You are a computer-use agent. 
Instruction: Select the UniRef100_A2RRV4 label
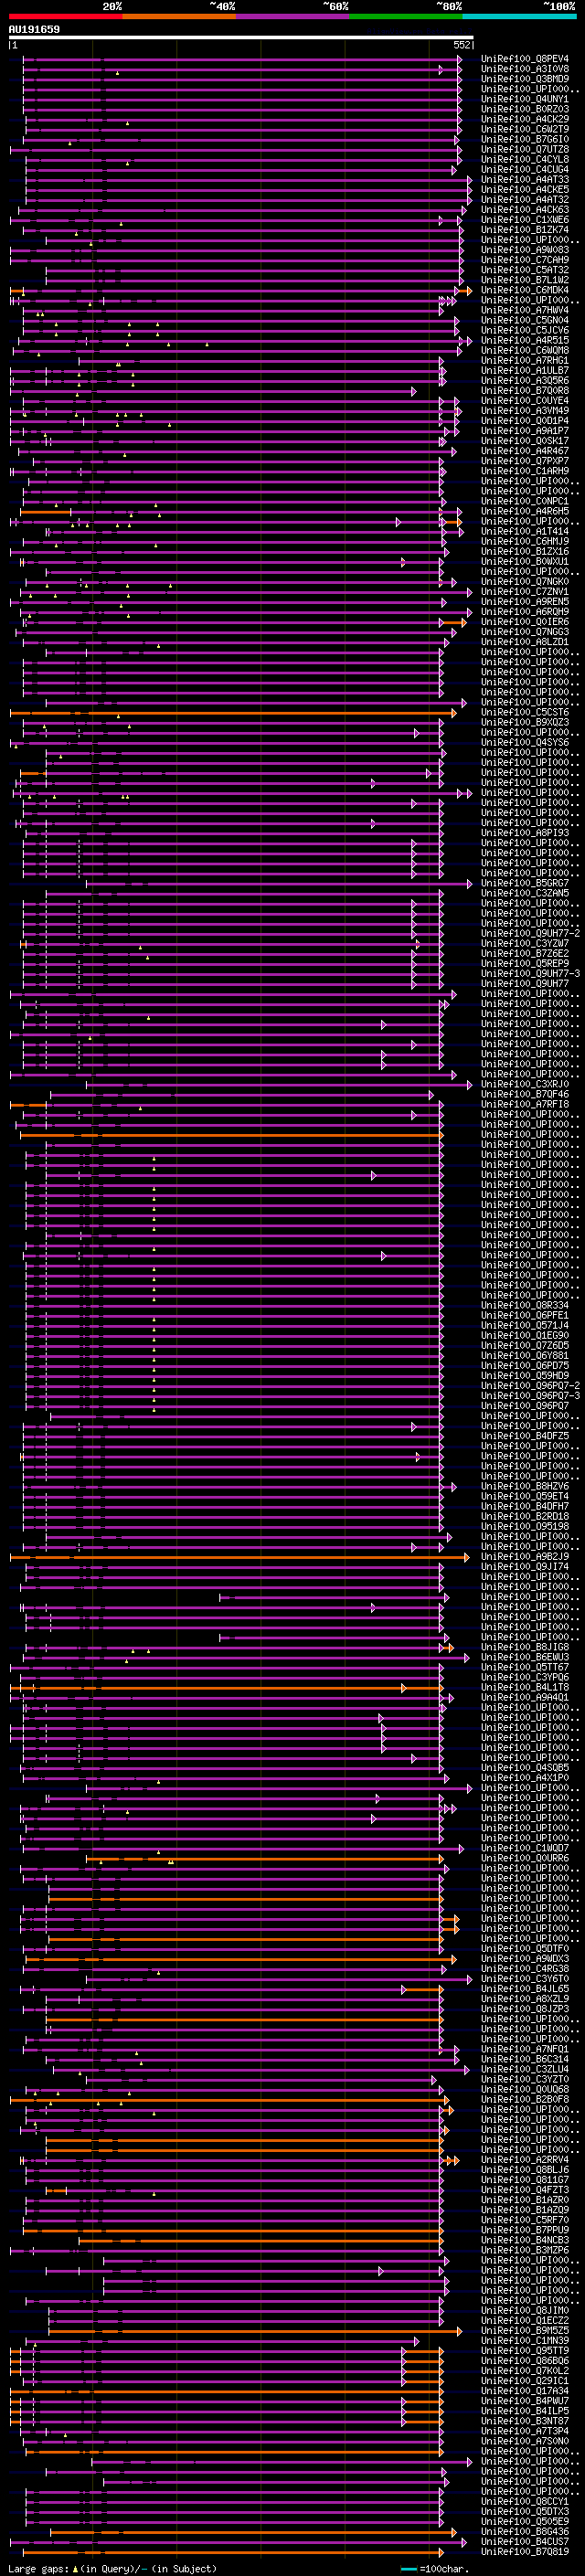525,2161
